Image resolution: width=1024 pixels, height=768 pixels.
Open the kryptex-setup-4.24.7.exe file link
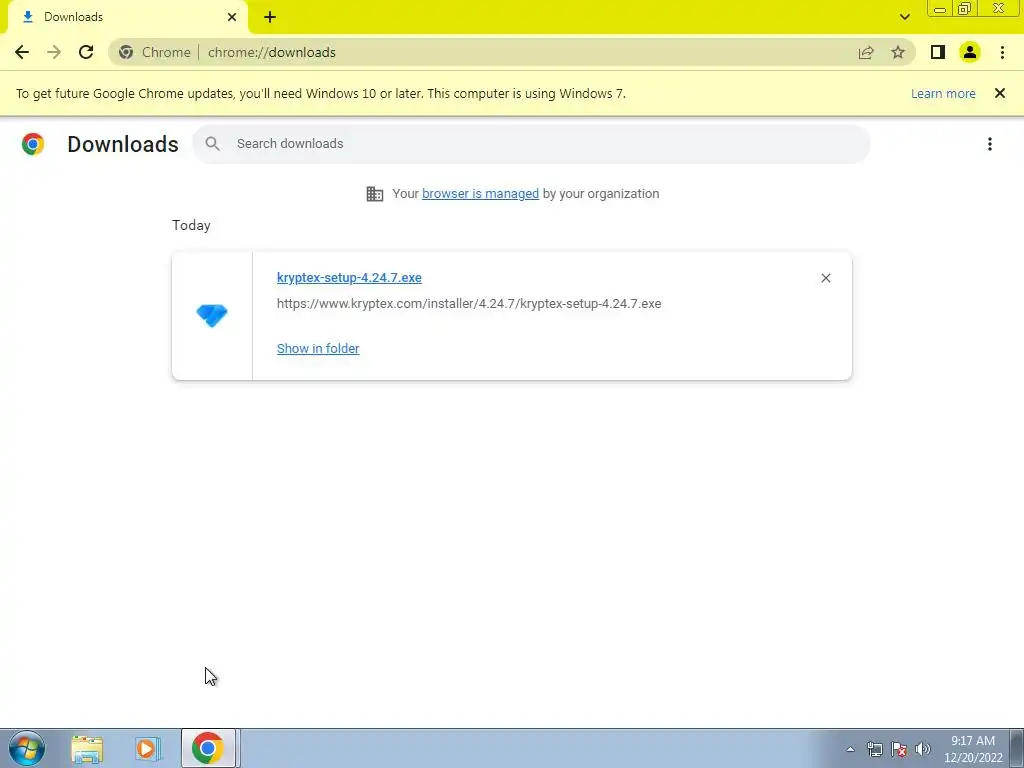tap(349, 278)
